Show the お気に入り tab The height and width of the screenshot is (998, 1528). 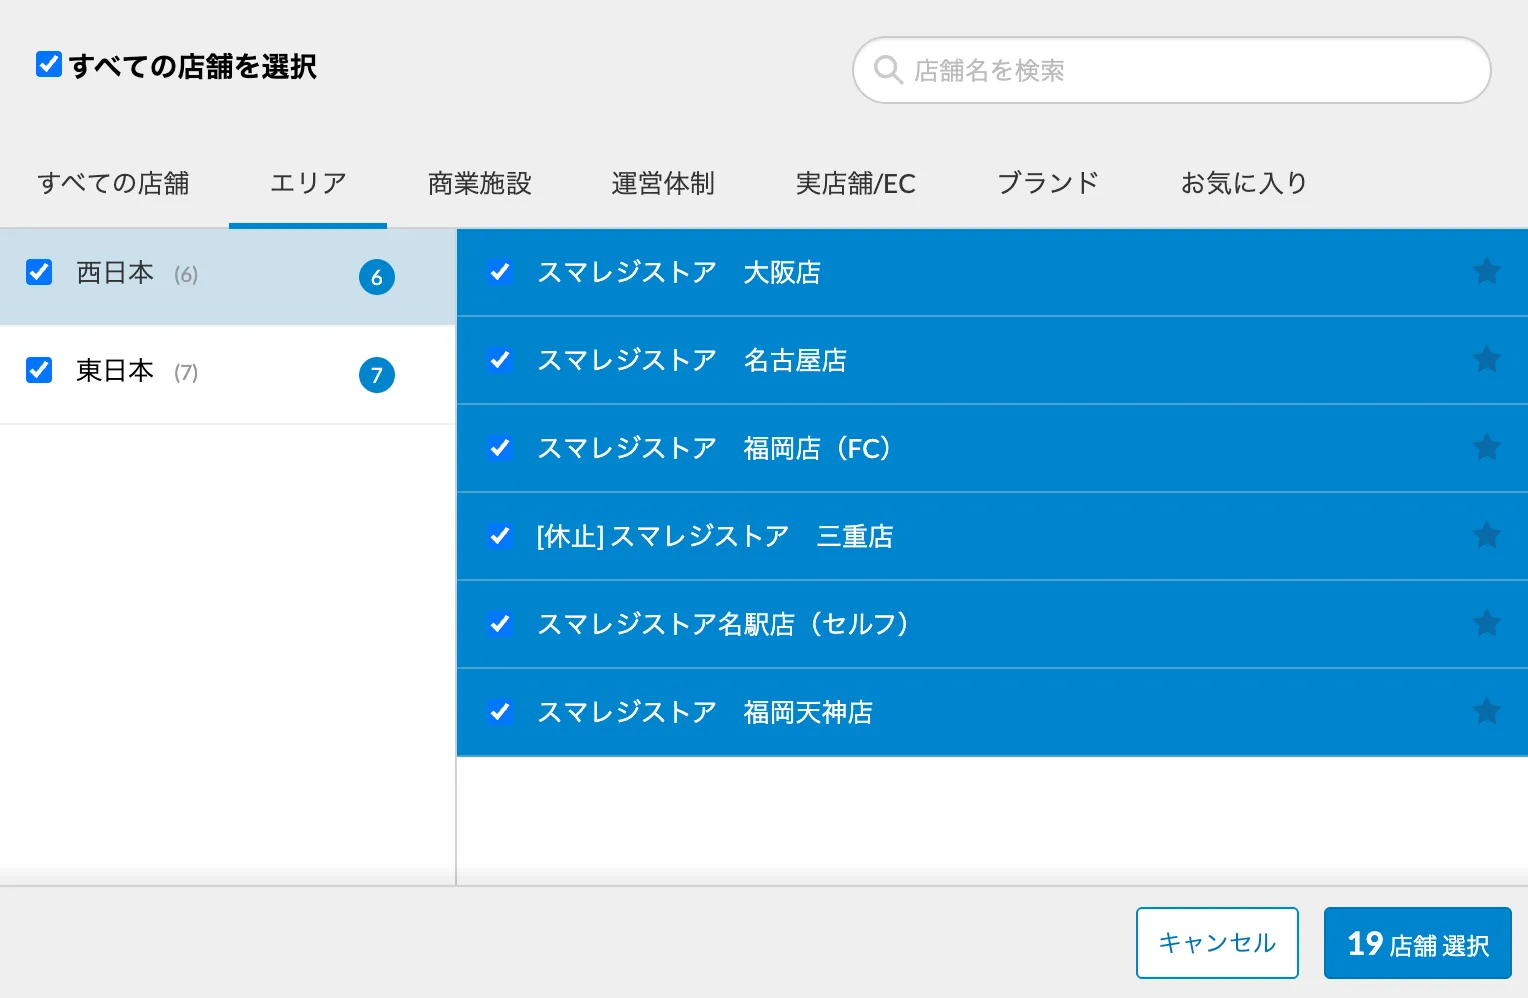pos(1244,183)
